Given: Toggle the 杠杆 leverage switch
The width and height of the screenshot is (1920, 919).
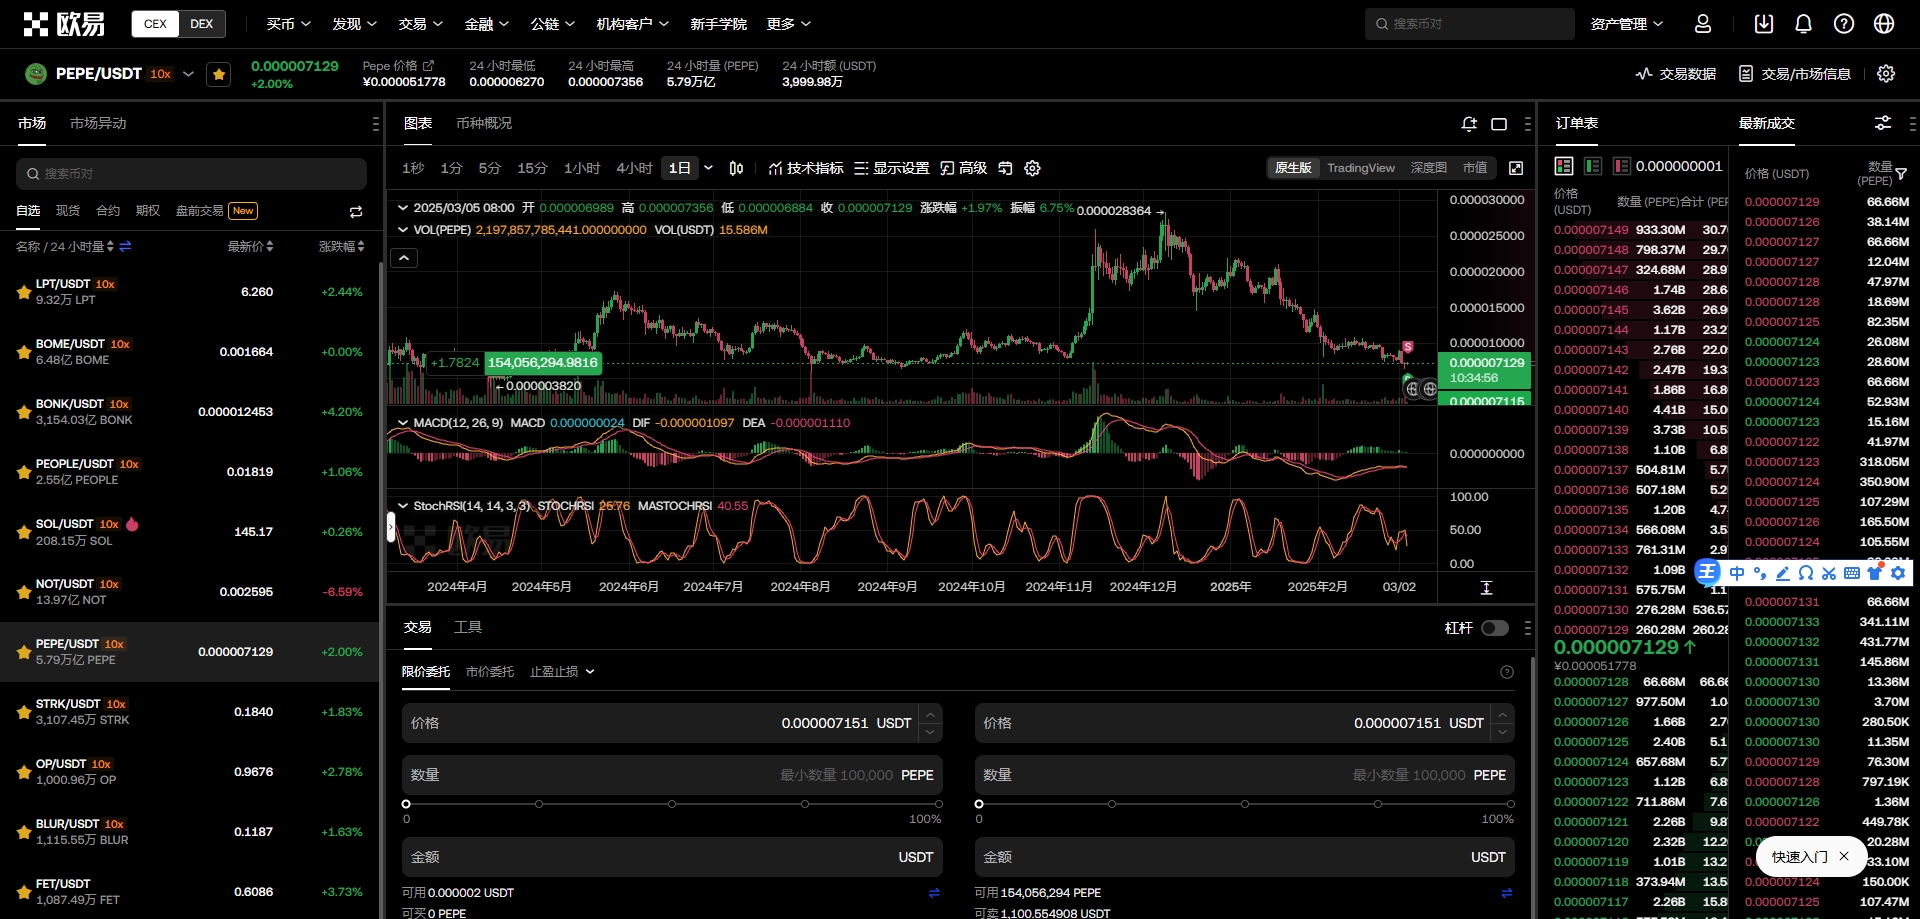Looking at the screenshot, I should tap(1494, 628).
